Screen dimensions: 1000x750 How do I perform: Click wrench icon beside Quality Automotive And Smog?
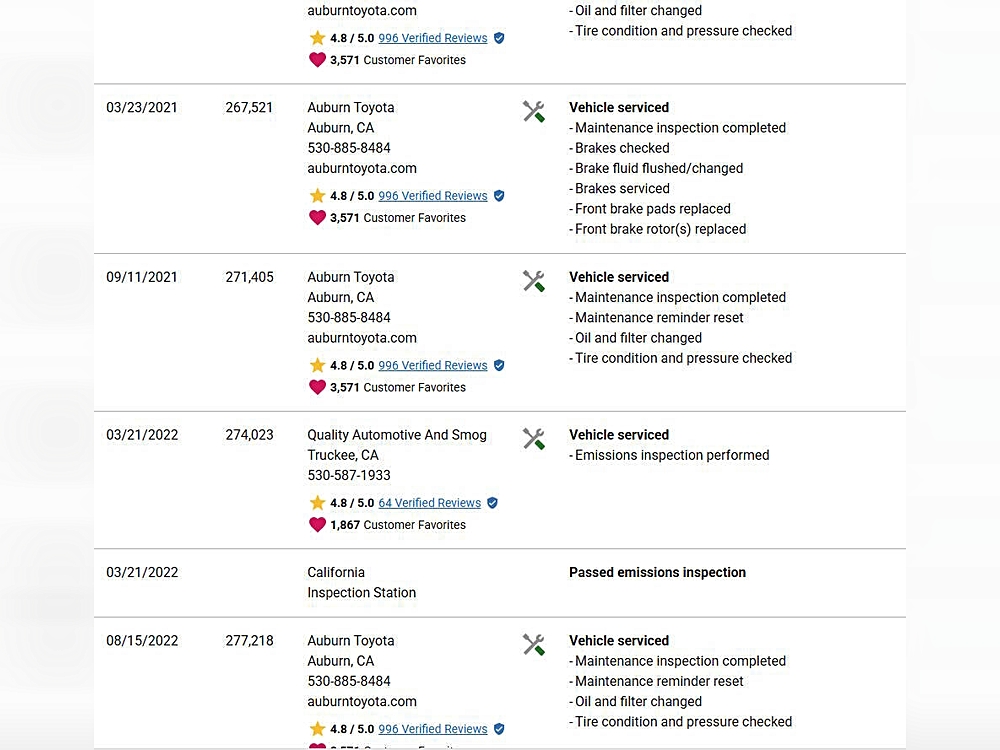coord(534,439)
